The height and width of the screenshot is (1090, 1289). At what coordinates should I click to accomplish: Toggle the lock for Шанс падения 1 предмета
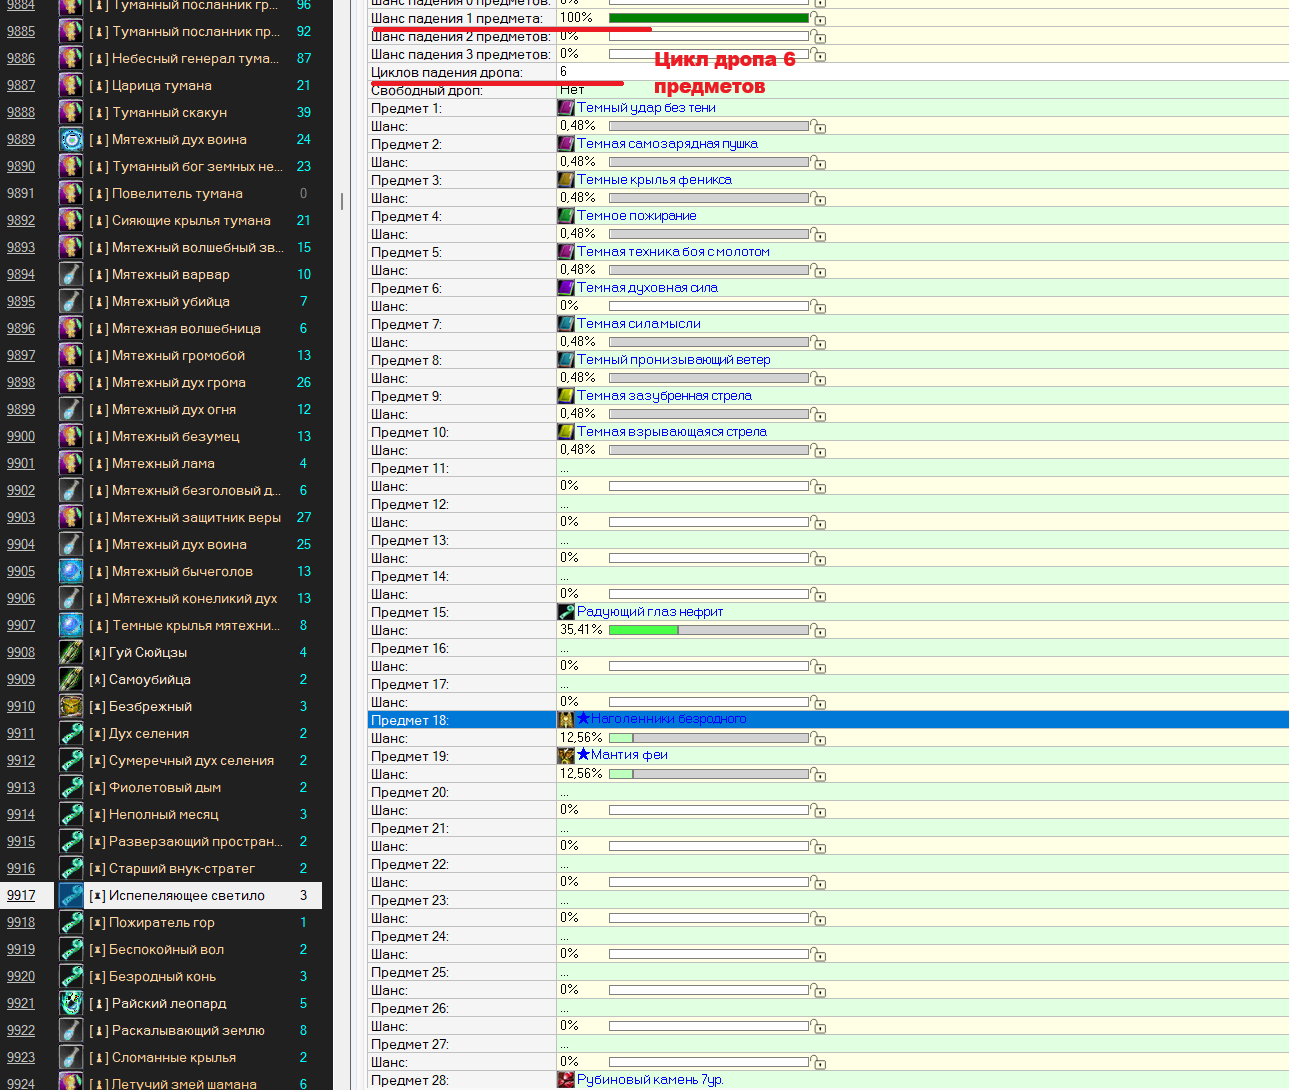[819, 19]
